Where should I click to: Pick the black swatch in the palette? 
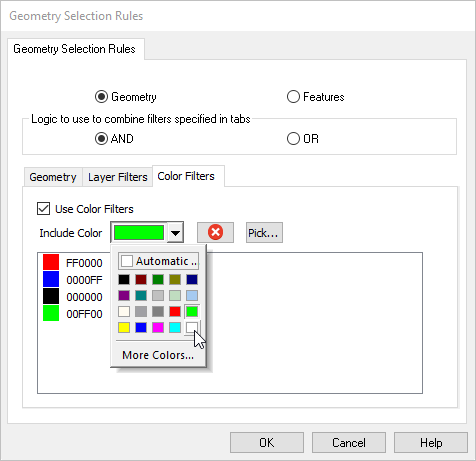pyautogui.click(x=124, y=279)
